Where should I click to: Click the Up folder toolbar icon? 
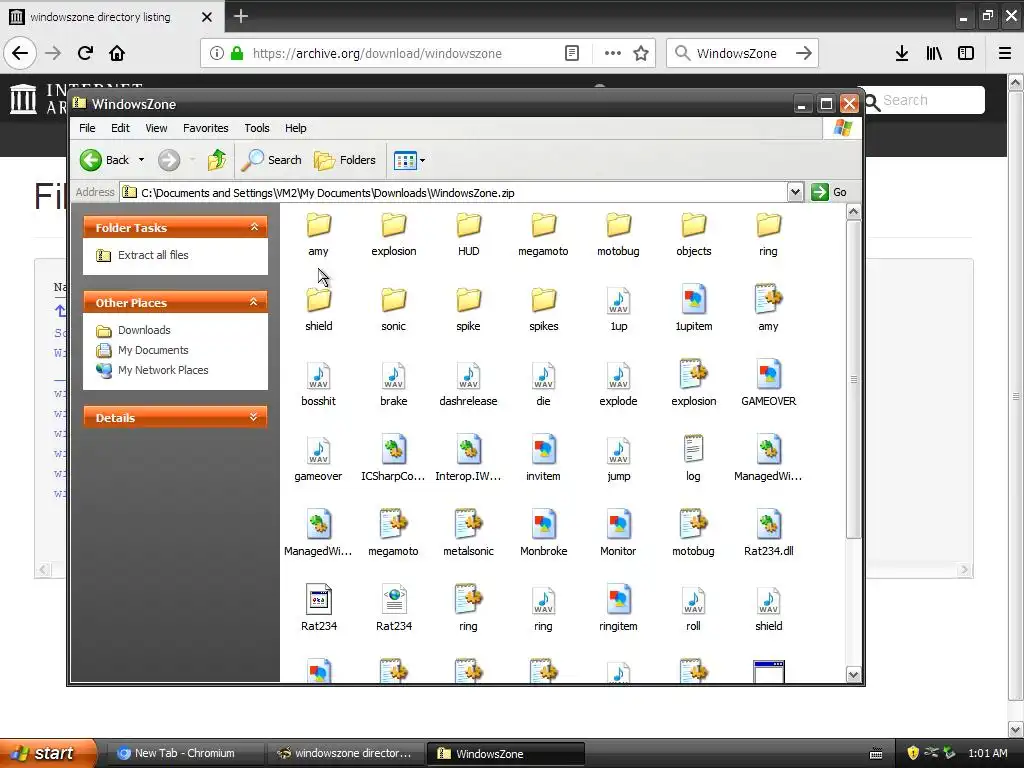217,160
